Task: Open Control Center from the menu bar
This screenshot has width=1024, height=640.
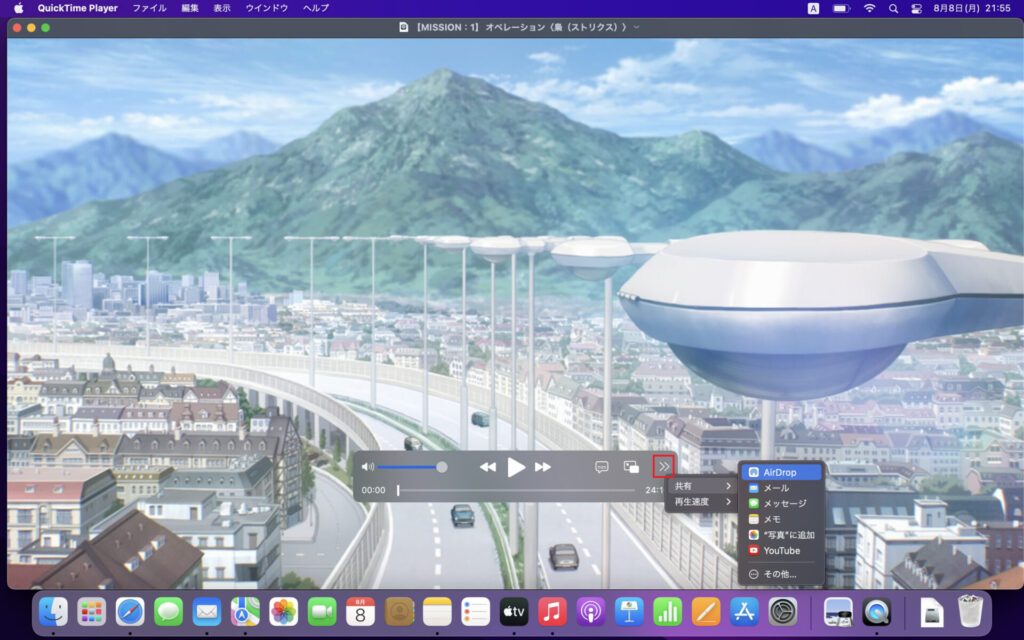Action: click(x=916, y=8)
